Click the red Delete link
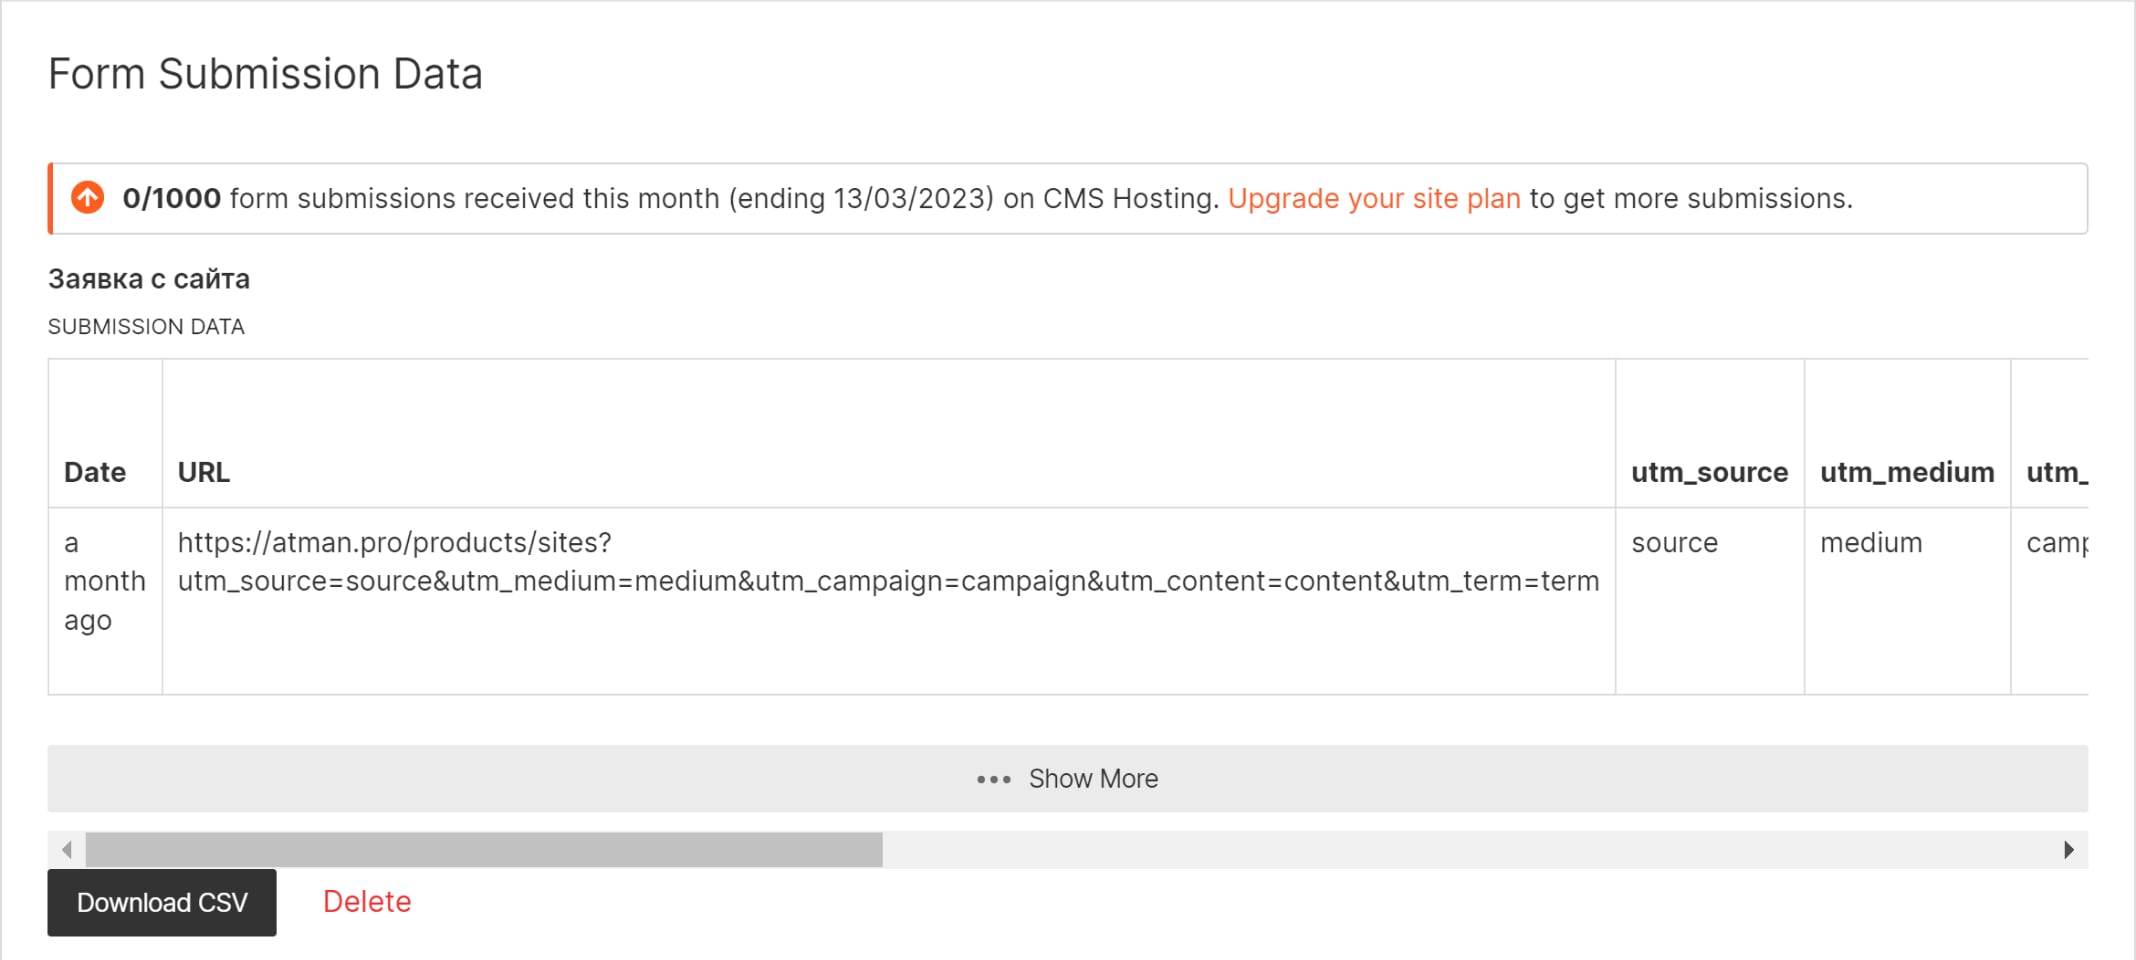2136x960 pixels. [367, 902]
